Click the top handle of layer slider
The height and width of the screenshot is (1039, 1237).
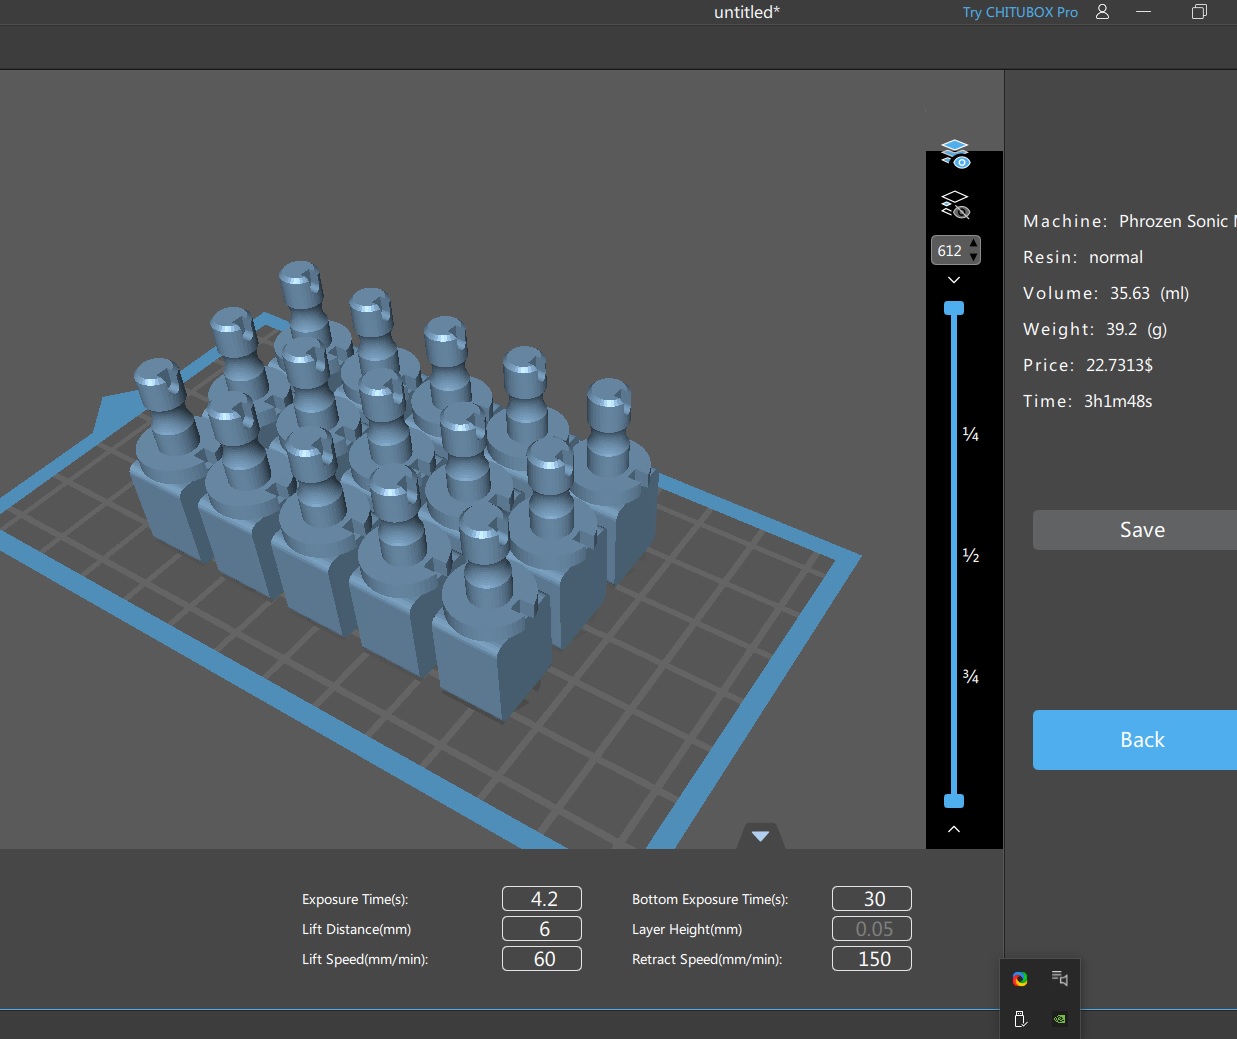[x=954, y=308]
